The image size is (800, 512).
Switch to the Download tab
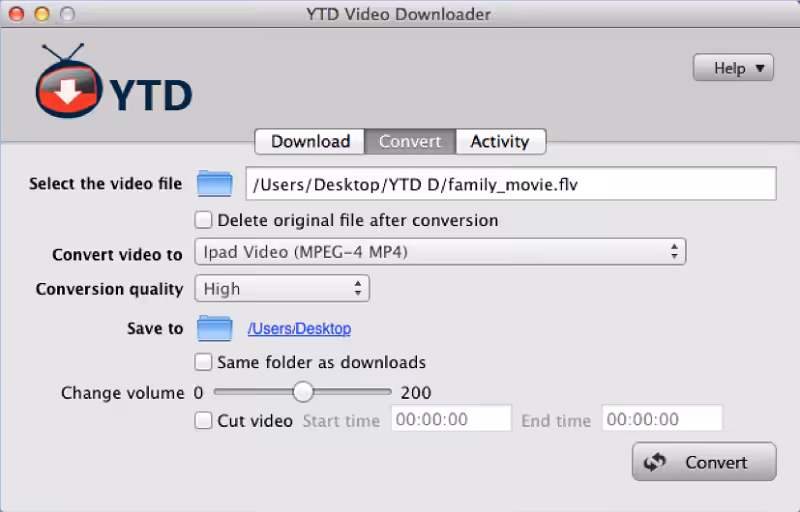[x=310, y=141]
